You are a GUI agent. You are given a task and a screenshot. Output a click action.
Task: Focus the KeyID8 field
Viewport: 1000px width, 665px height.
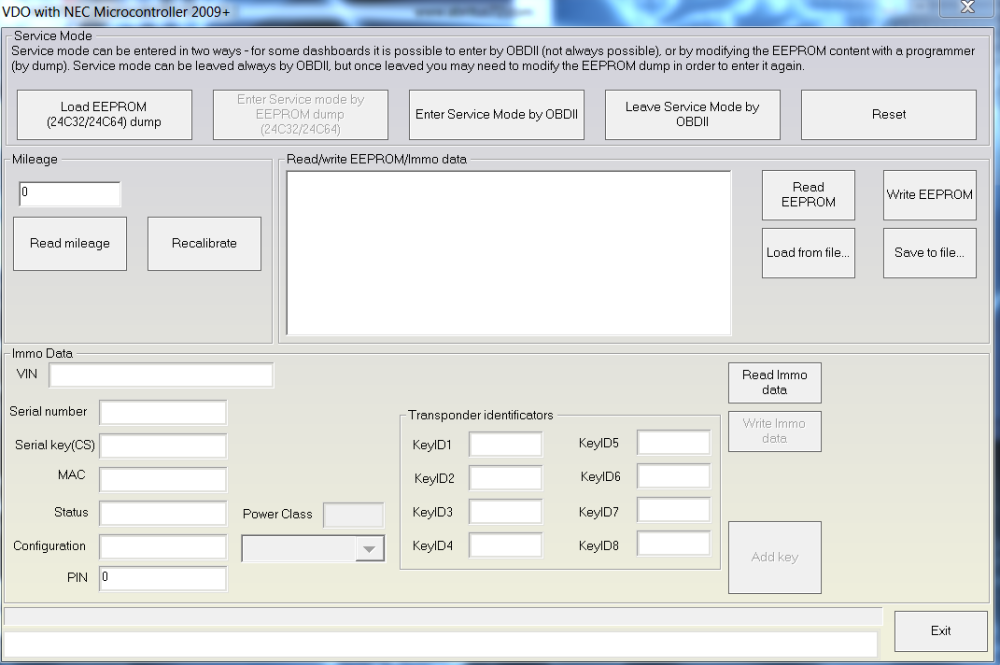coord(673,543)
